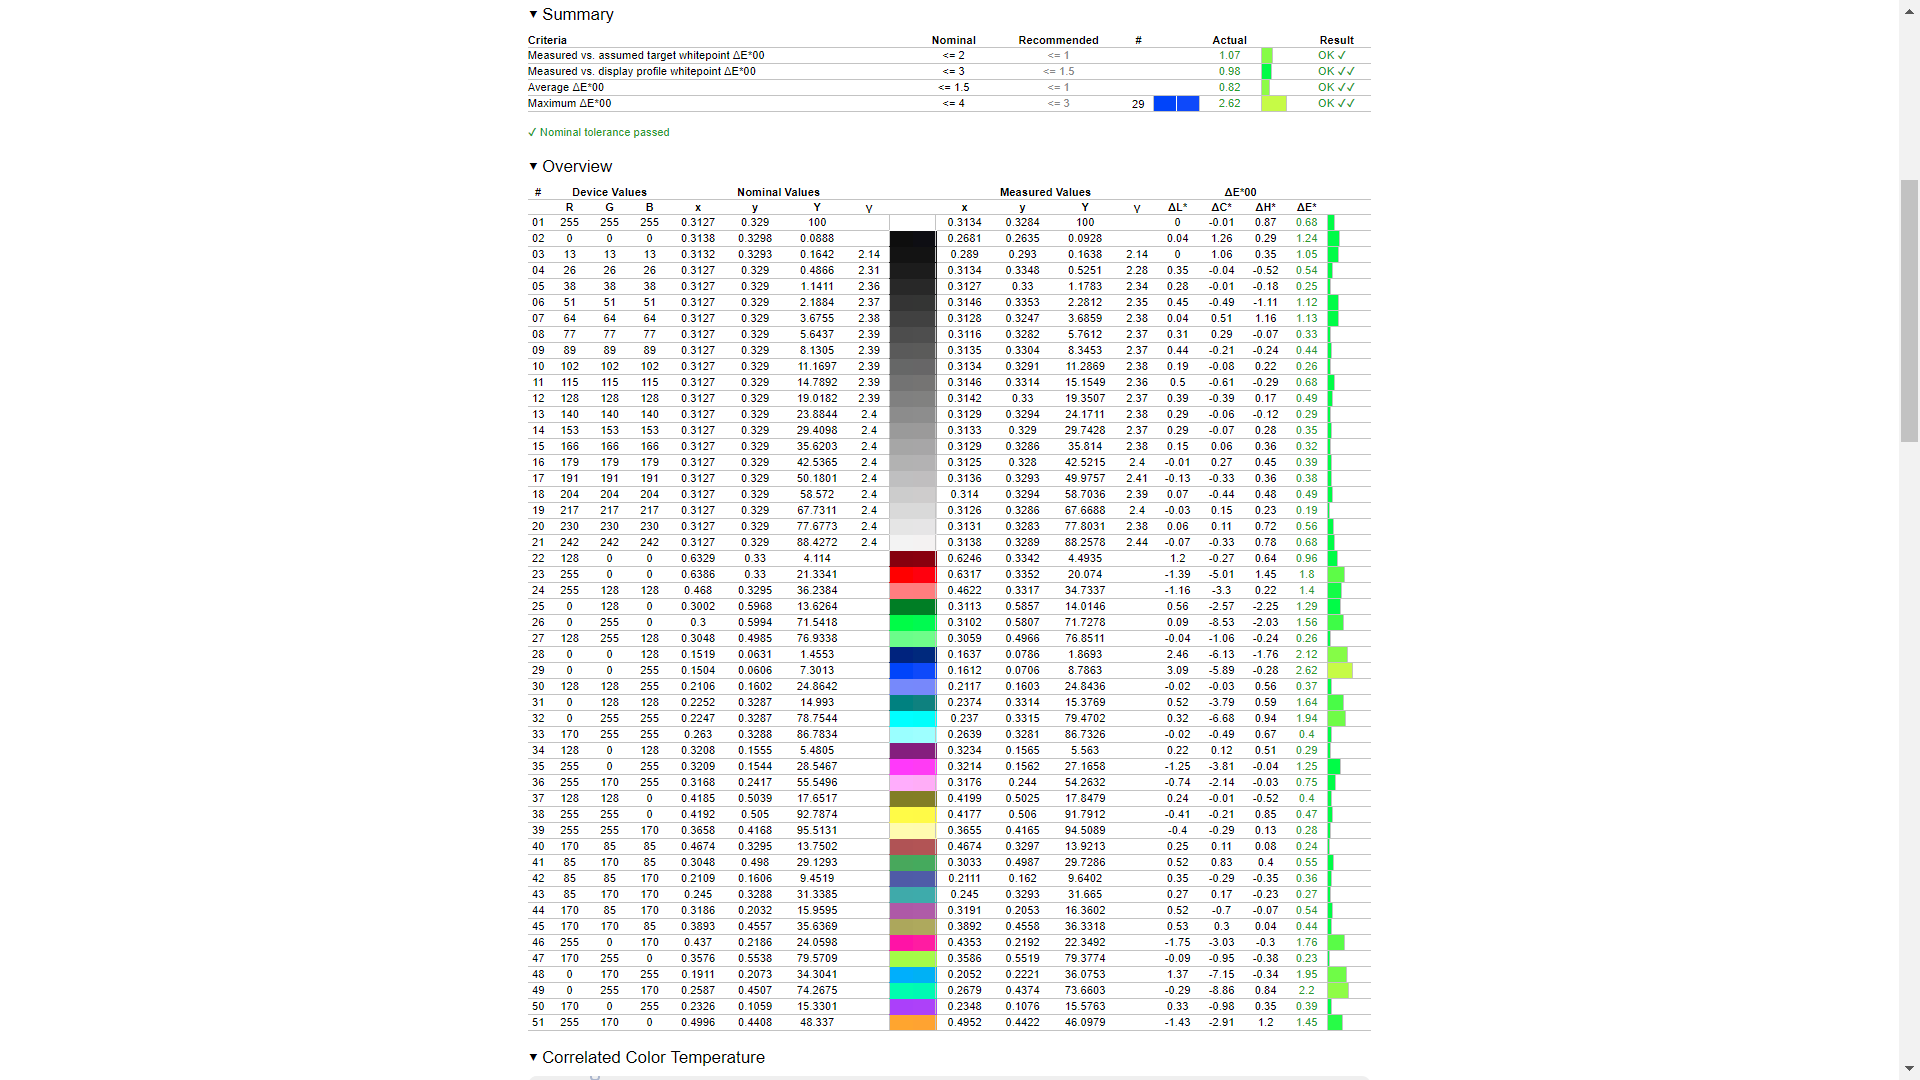The height and width of the screenshot is (1080, 1920).
Task: Click the 'Maximum ΔE*00' criteria label
Action: click(x=569, y=104)
